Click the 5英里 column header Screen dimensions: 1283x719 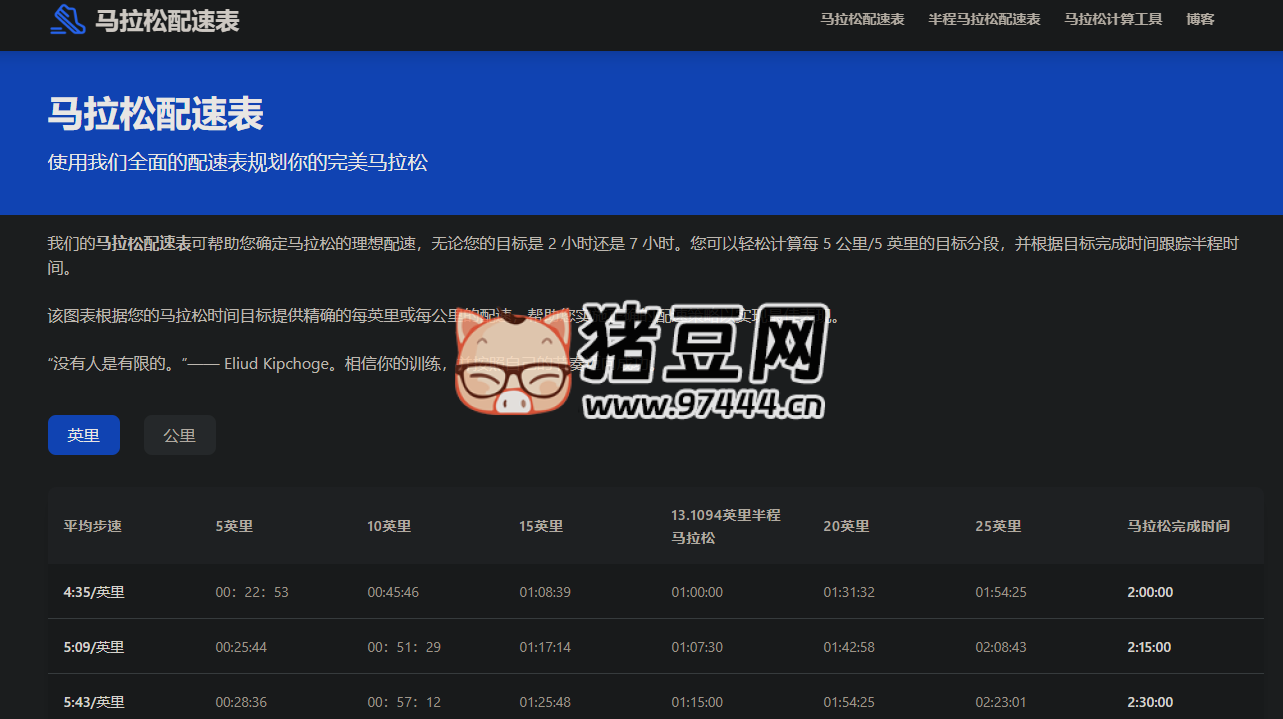(234, 525)
